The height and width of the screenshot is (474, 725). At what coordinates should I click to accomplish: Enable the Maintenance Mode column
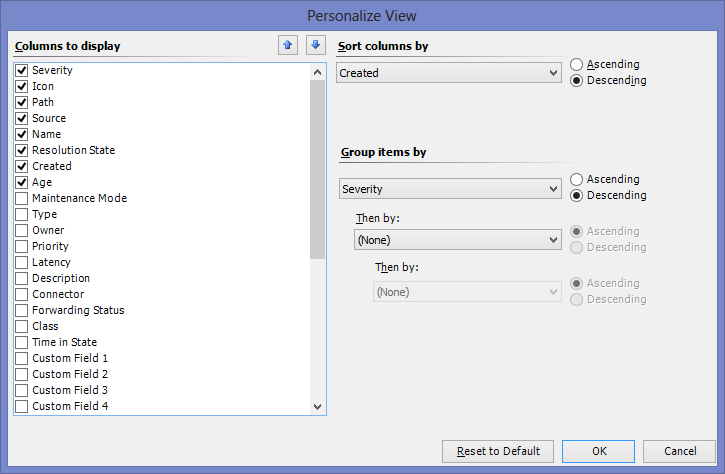coord(22,198)
